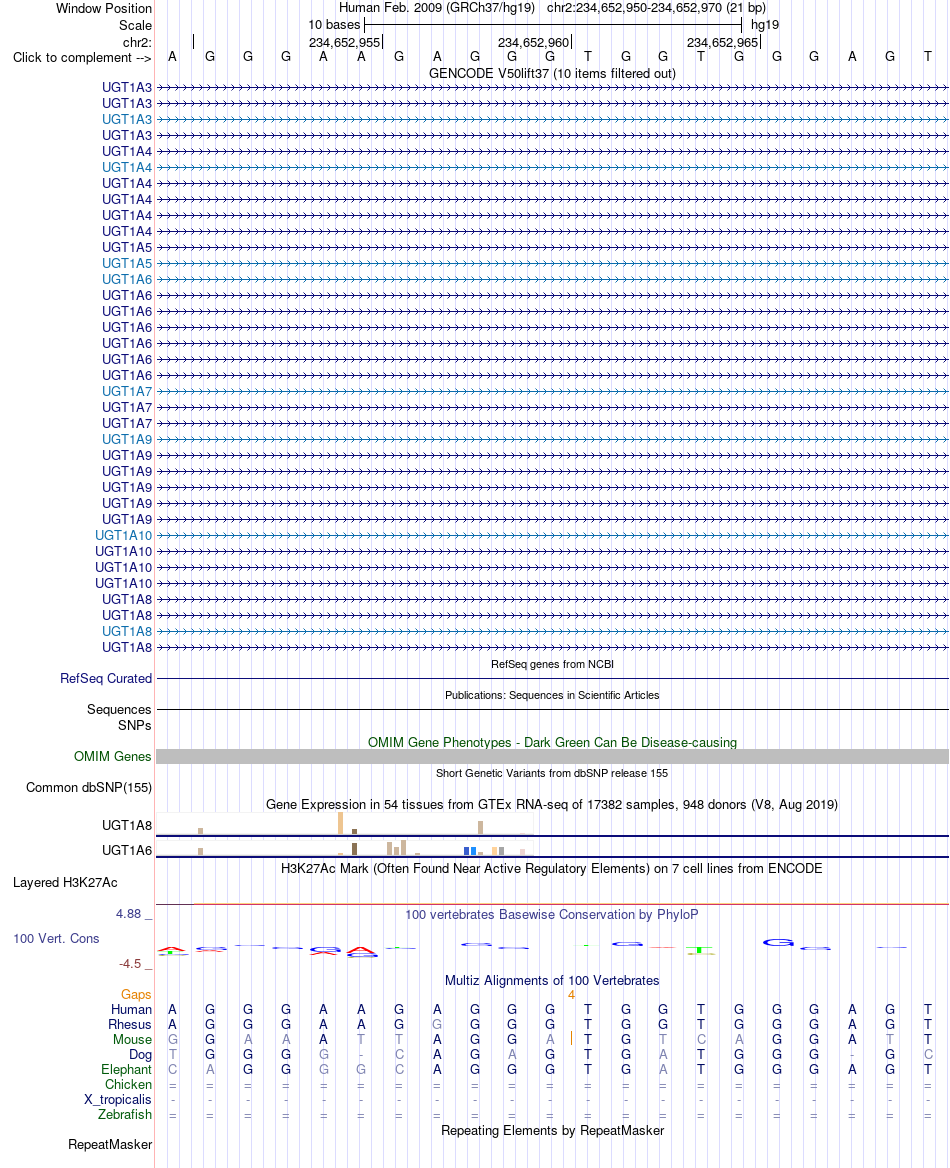Select the Rhesus alignment row label
Screen dimensions: 950x1168
coord(130,1024)
